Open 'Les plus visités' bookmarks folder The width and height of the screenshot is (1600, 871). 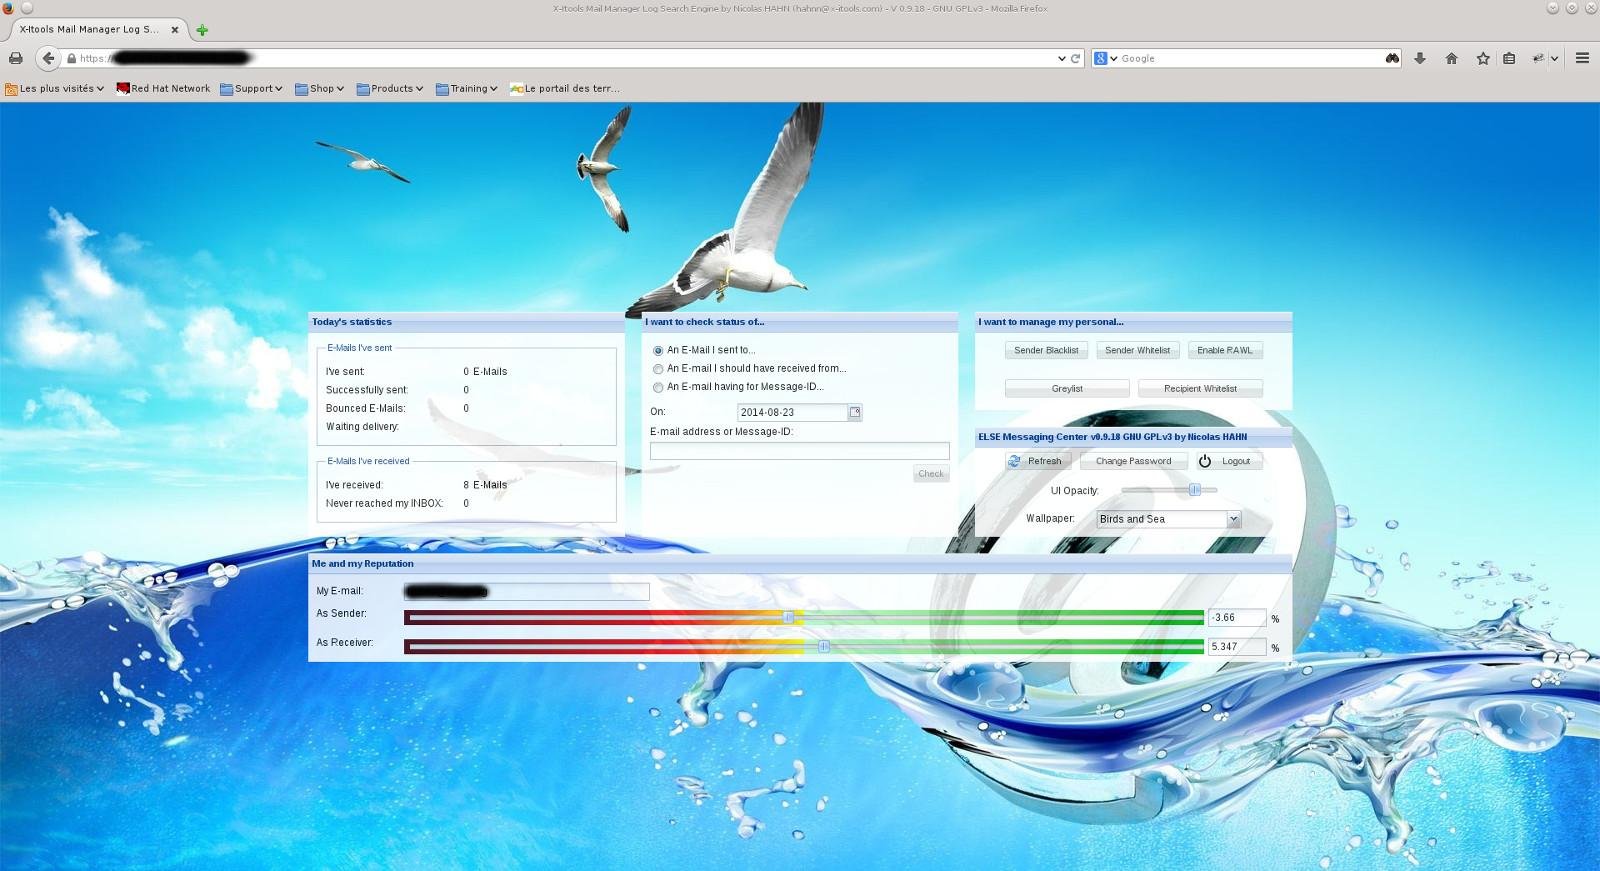click(x=54, y=88)
